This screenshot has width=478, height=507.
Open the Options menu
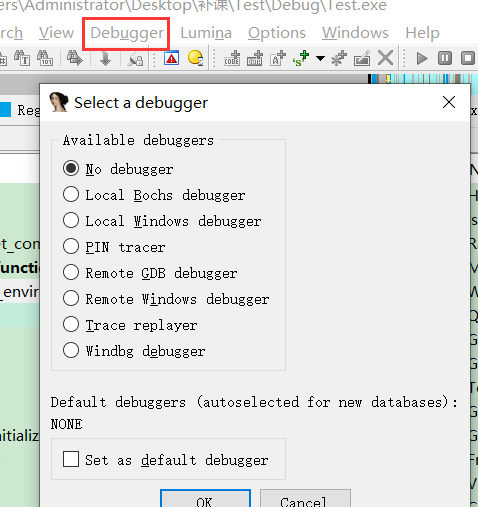277,33
